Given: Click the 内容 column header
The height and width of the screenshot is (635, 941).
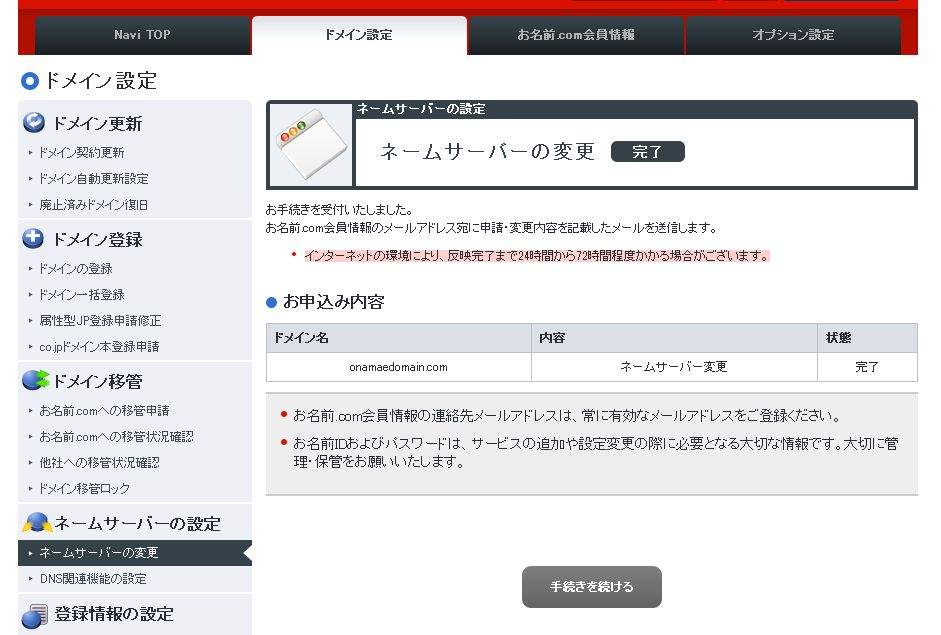Looking at the screenshot, I should pos(674,338).
